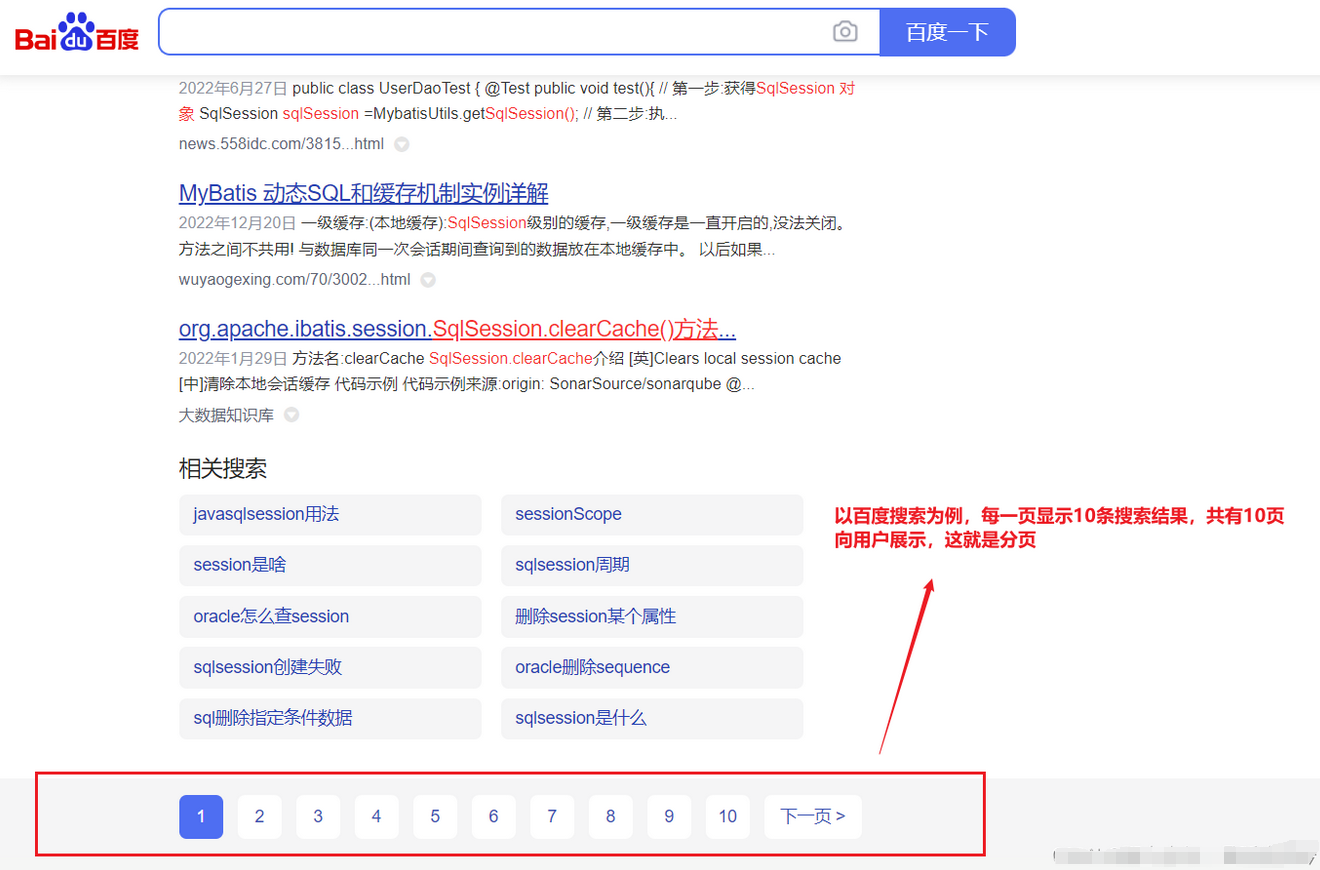Open image search via camera icon
1320x870 pixels.
point(845,32)
